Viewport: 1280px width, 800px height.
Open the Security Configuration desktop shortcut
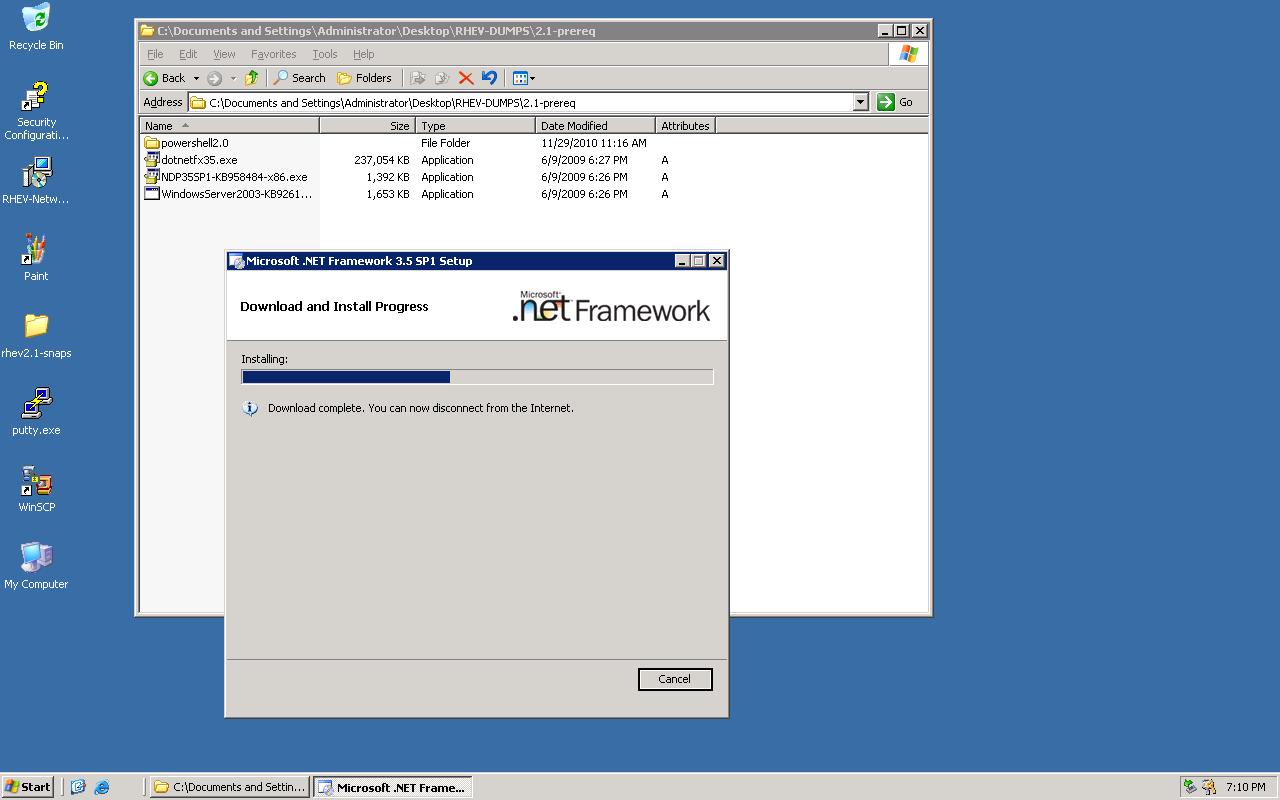36,112
